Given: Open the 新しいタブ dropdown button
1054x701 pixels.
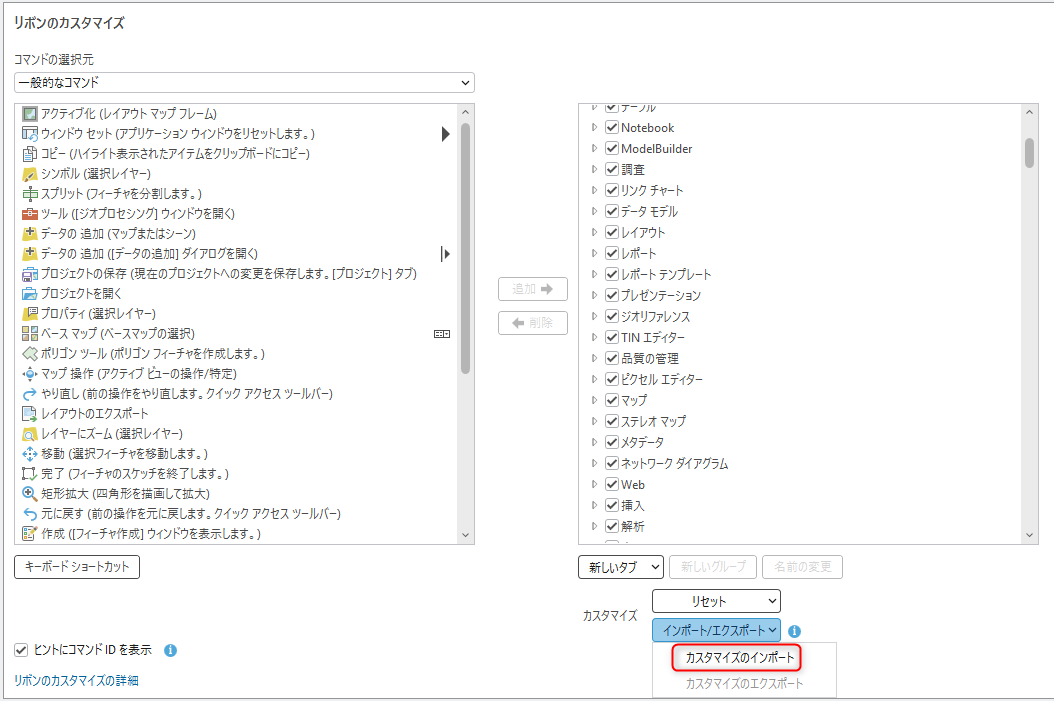Looking at the screenshot, I should tap(620, 567).
